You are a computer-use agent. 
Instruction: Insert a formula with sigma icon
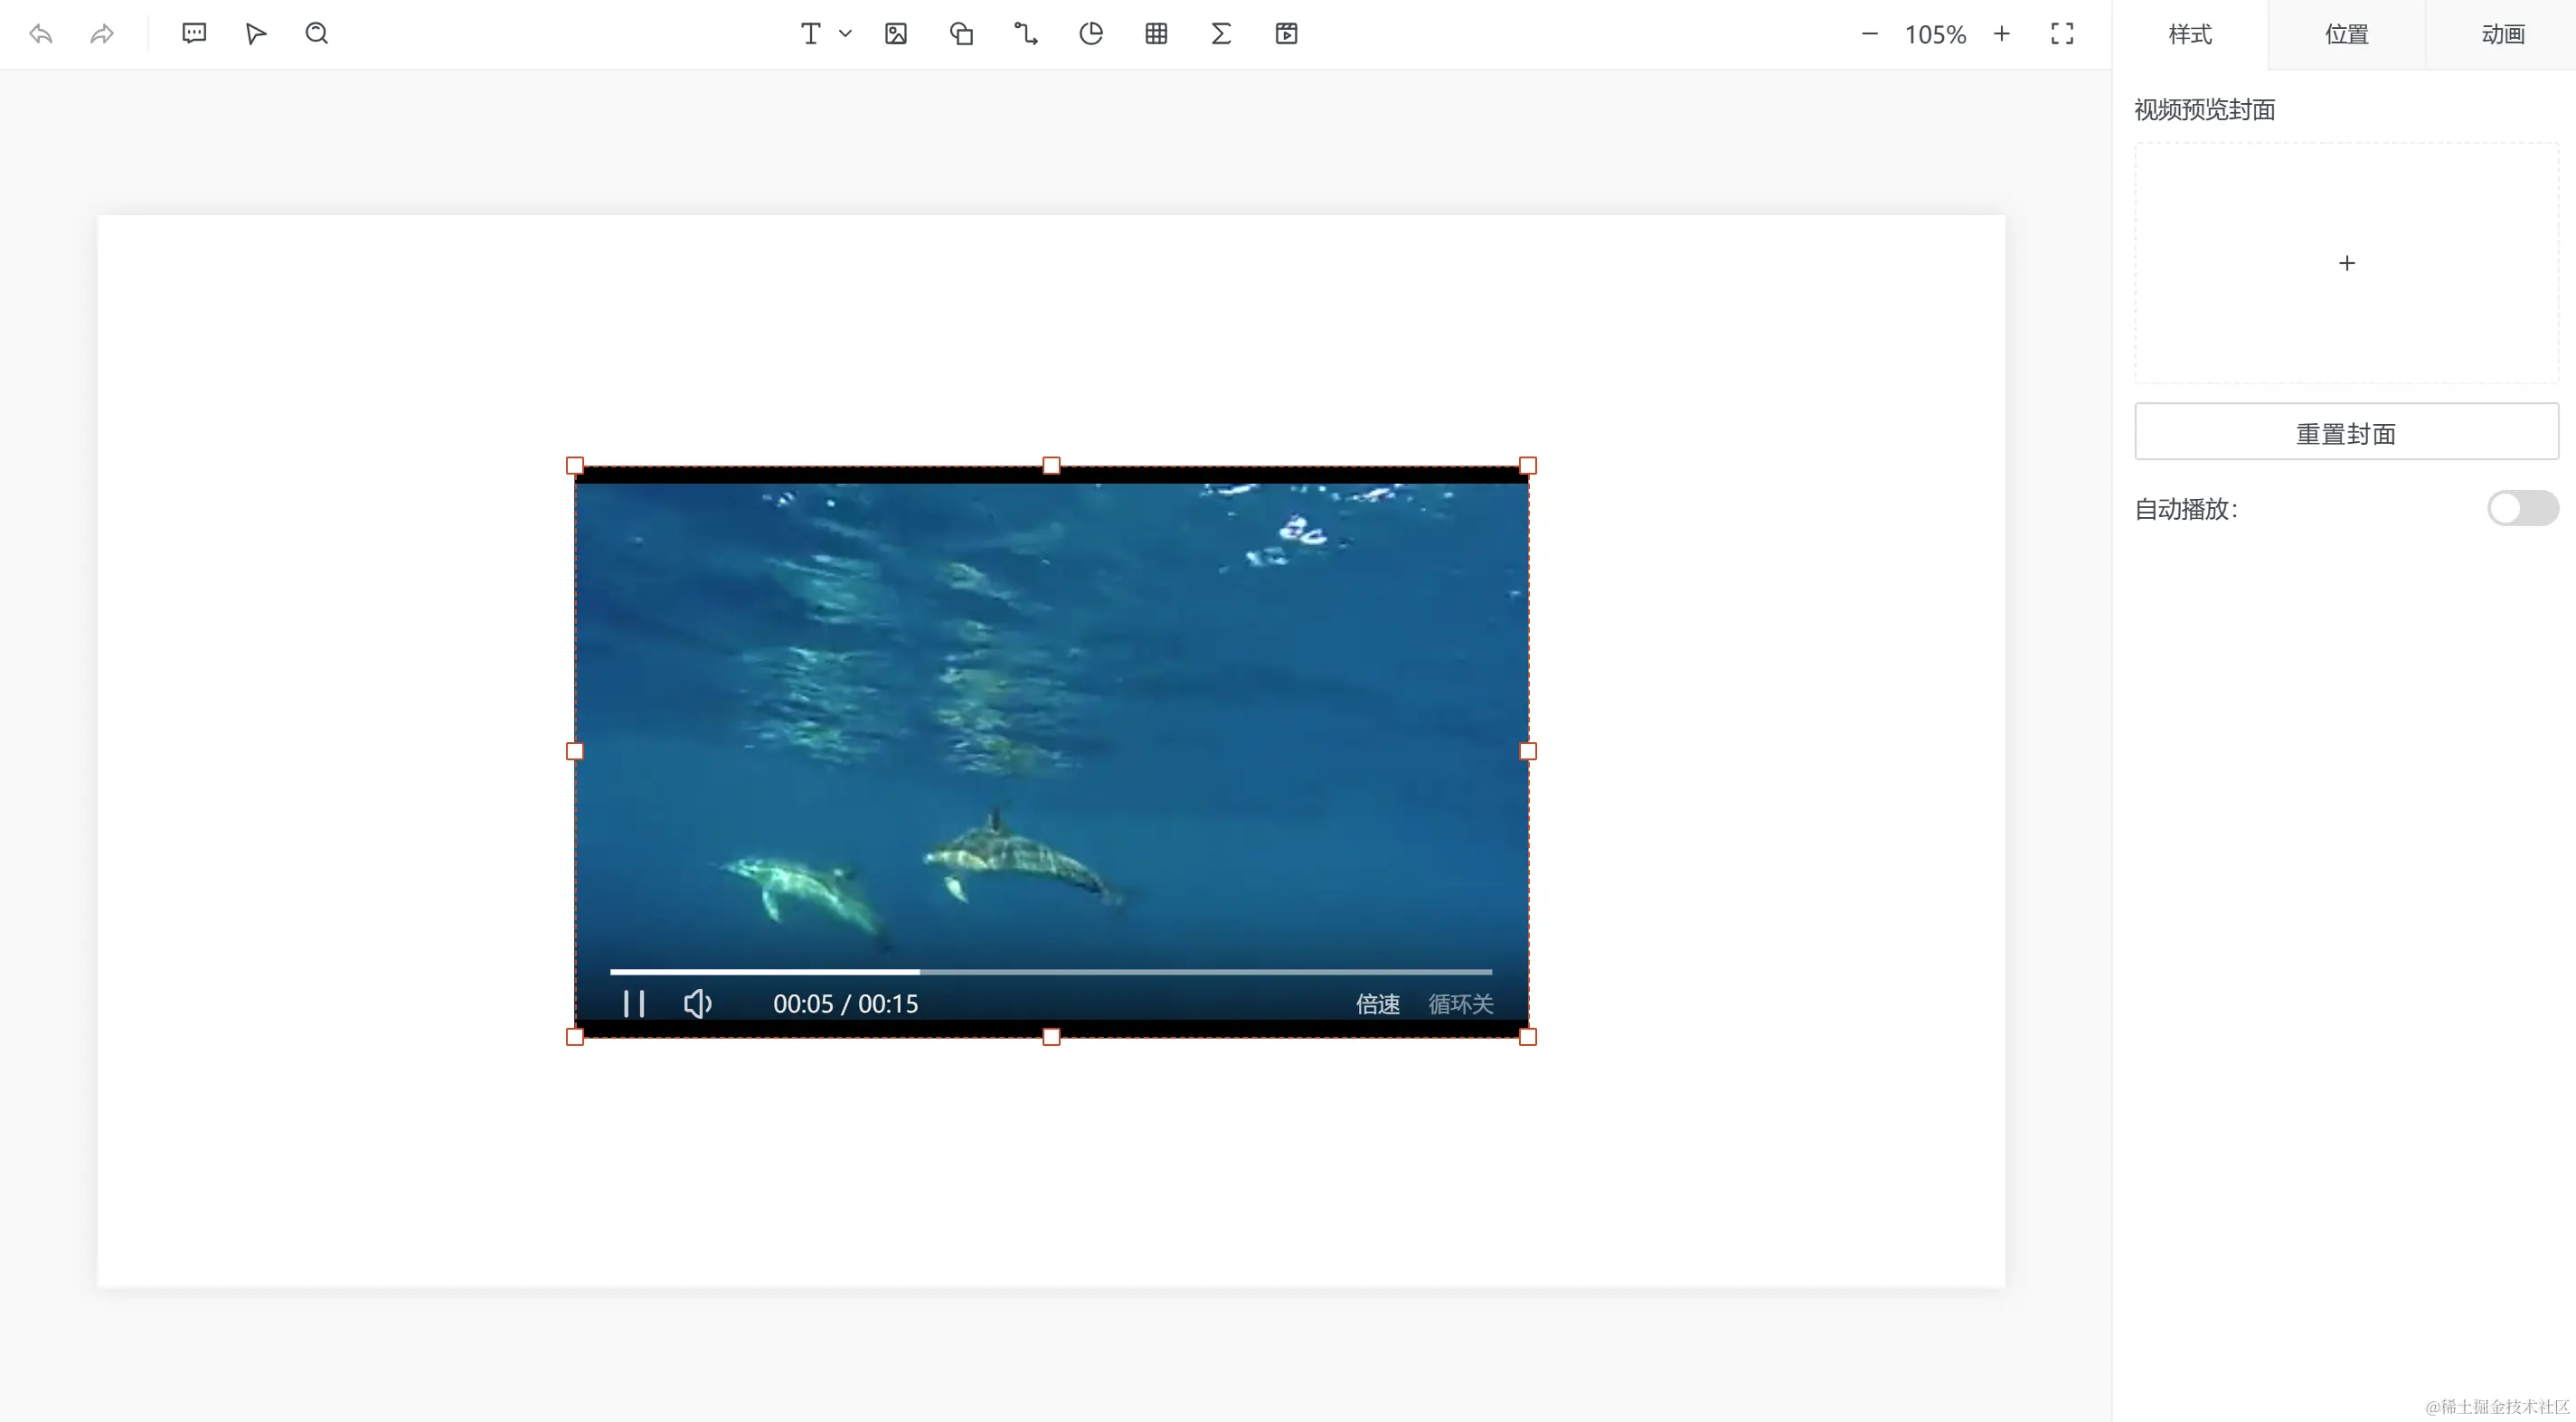coord(1221,34)
